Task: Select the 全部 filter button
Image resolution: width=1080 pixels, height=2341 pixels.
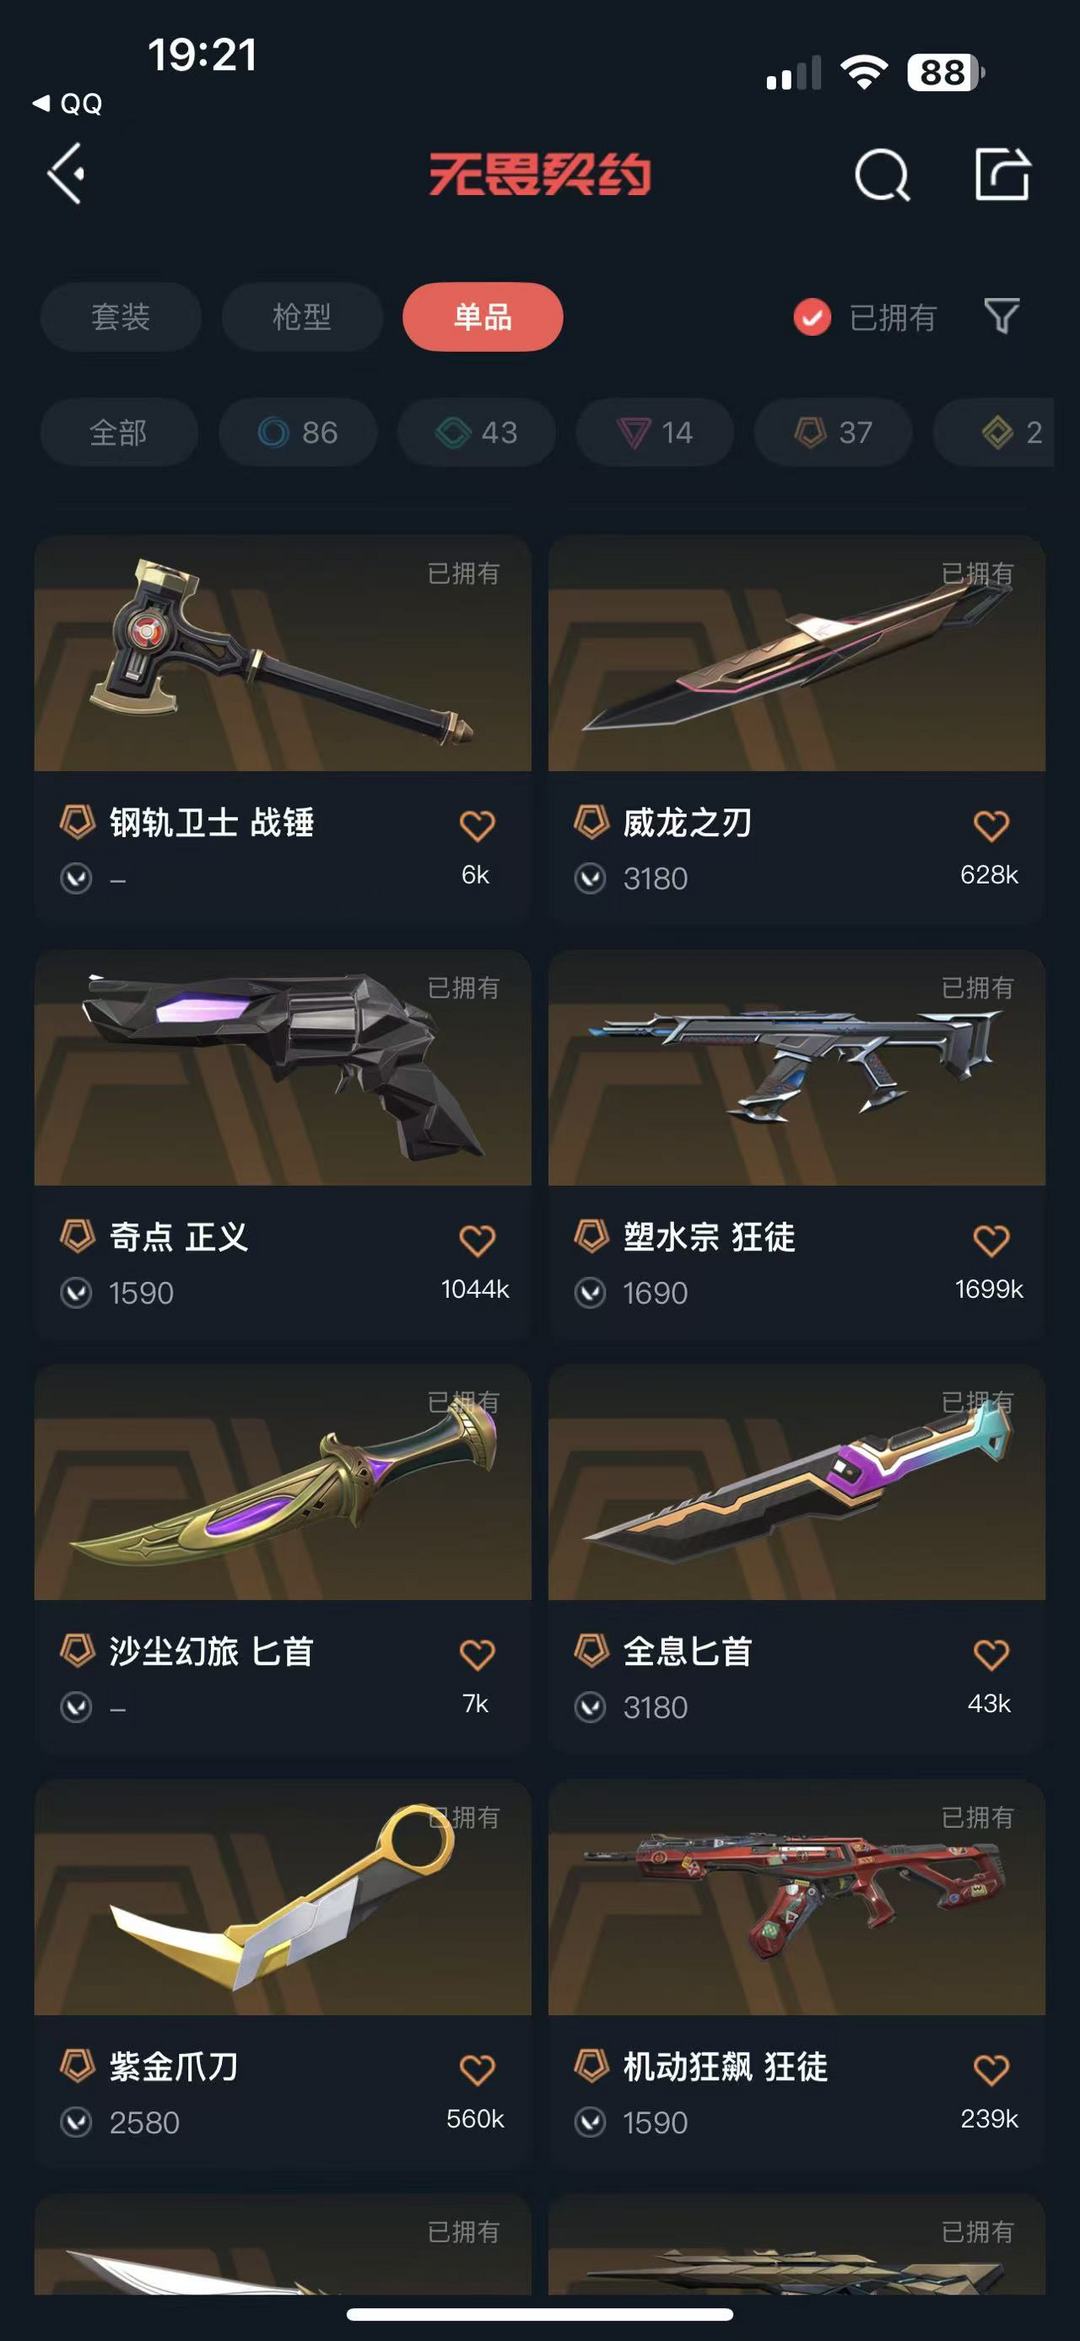Action: click(x=119, y=432)
